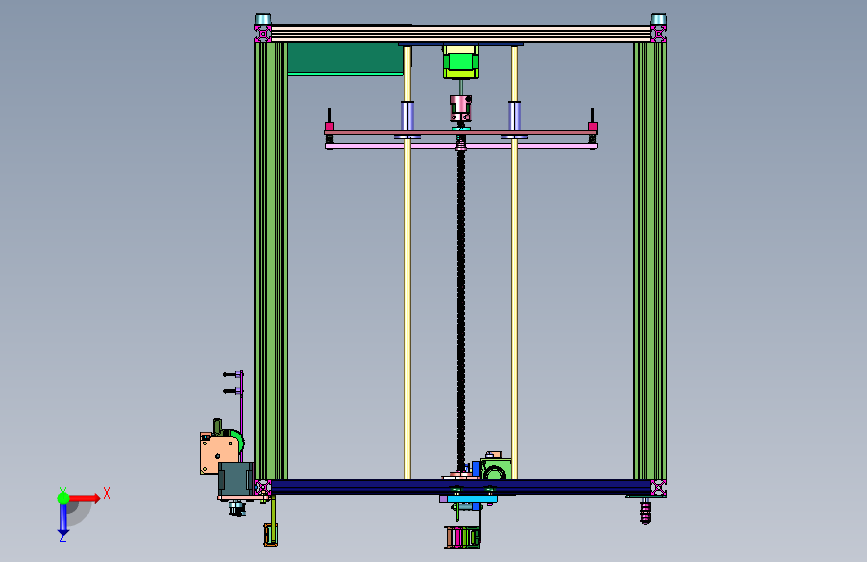Select the bottom-left pink corner bracket
This screenshot has height=562, width=867.
point(263,487)
